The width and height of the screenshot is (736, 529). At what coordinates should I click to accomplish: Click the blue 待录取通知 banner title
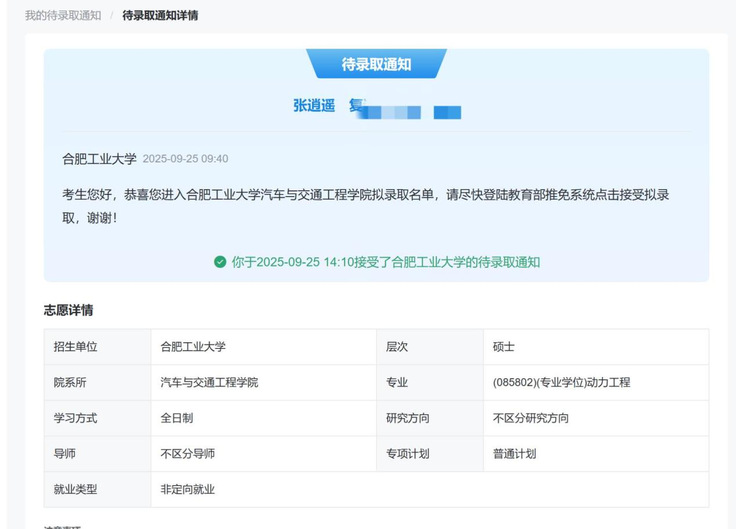376,64
